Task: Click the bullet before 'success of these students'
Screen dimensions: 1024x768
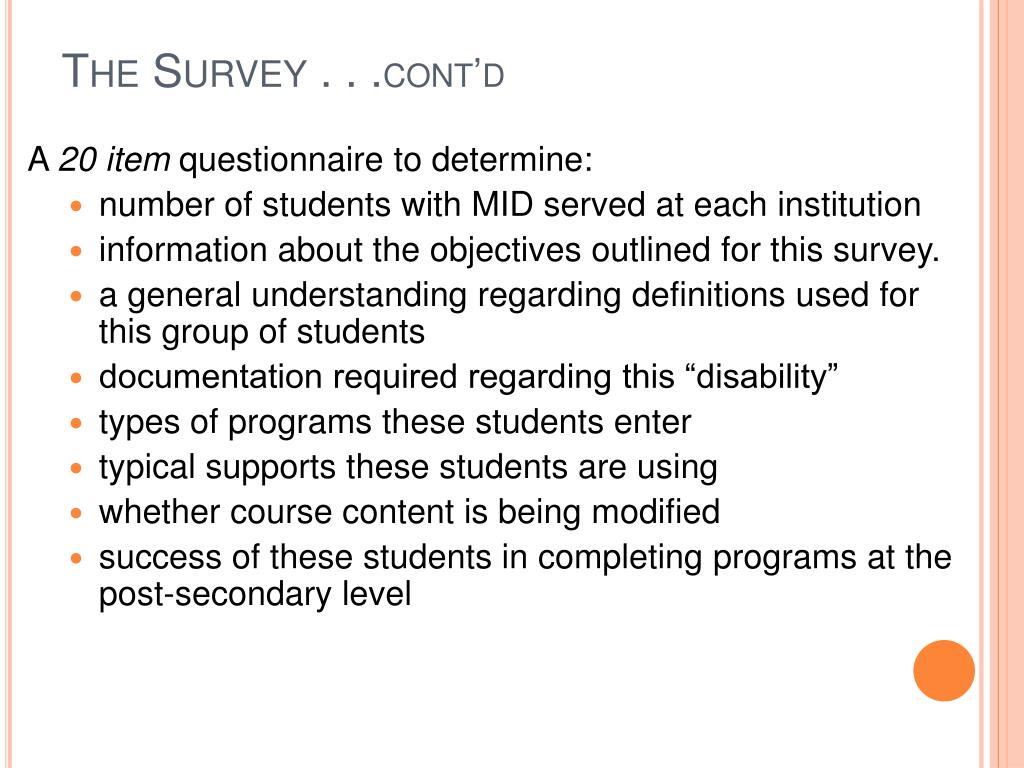Action: [x=76, y=558]
